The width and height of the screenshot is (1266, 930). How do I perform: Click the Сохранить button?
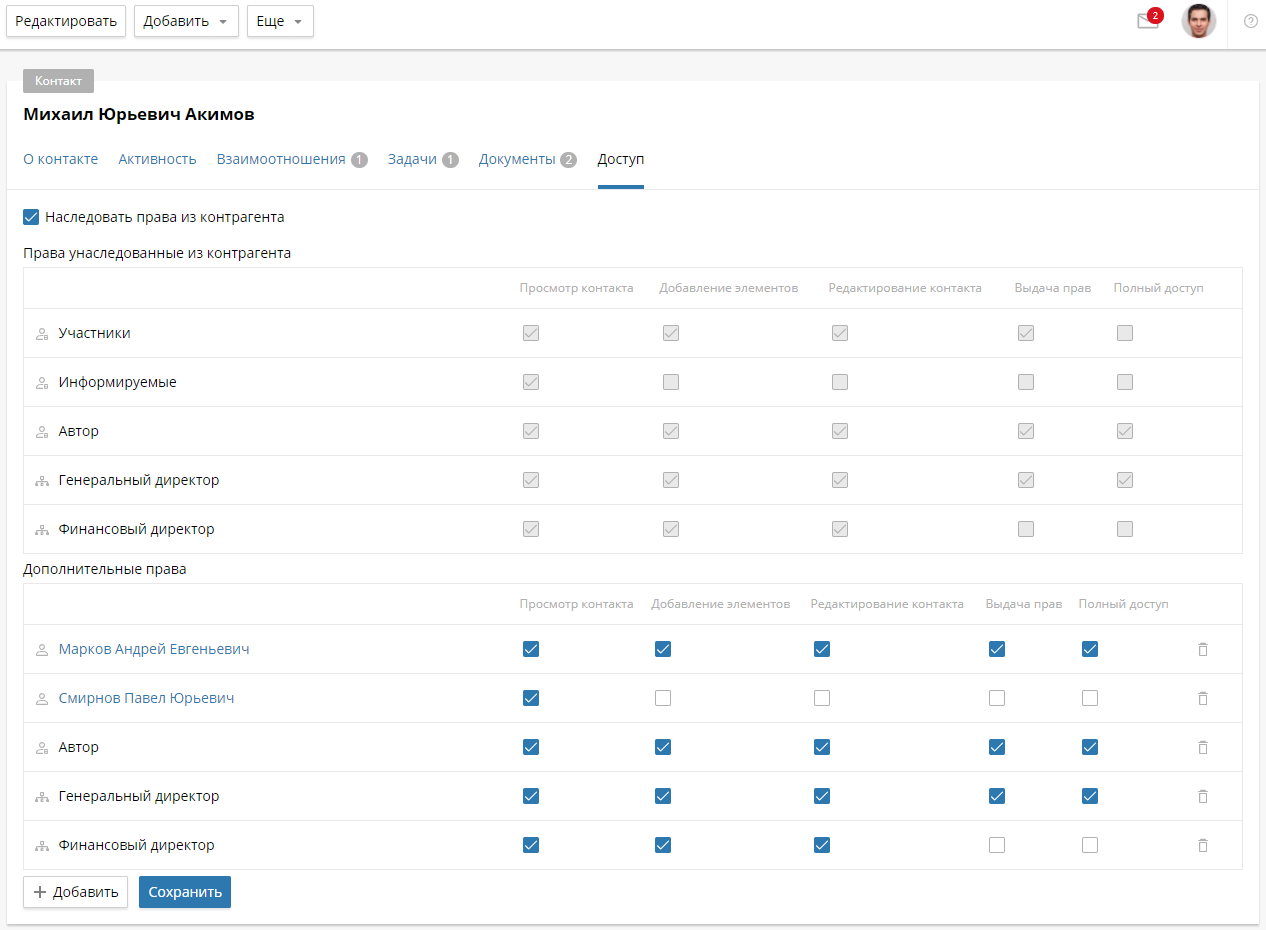point(185,892)
